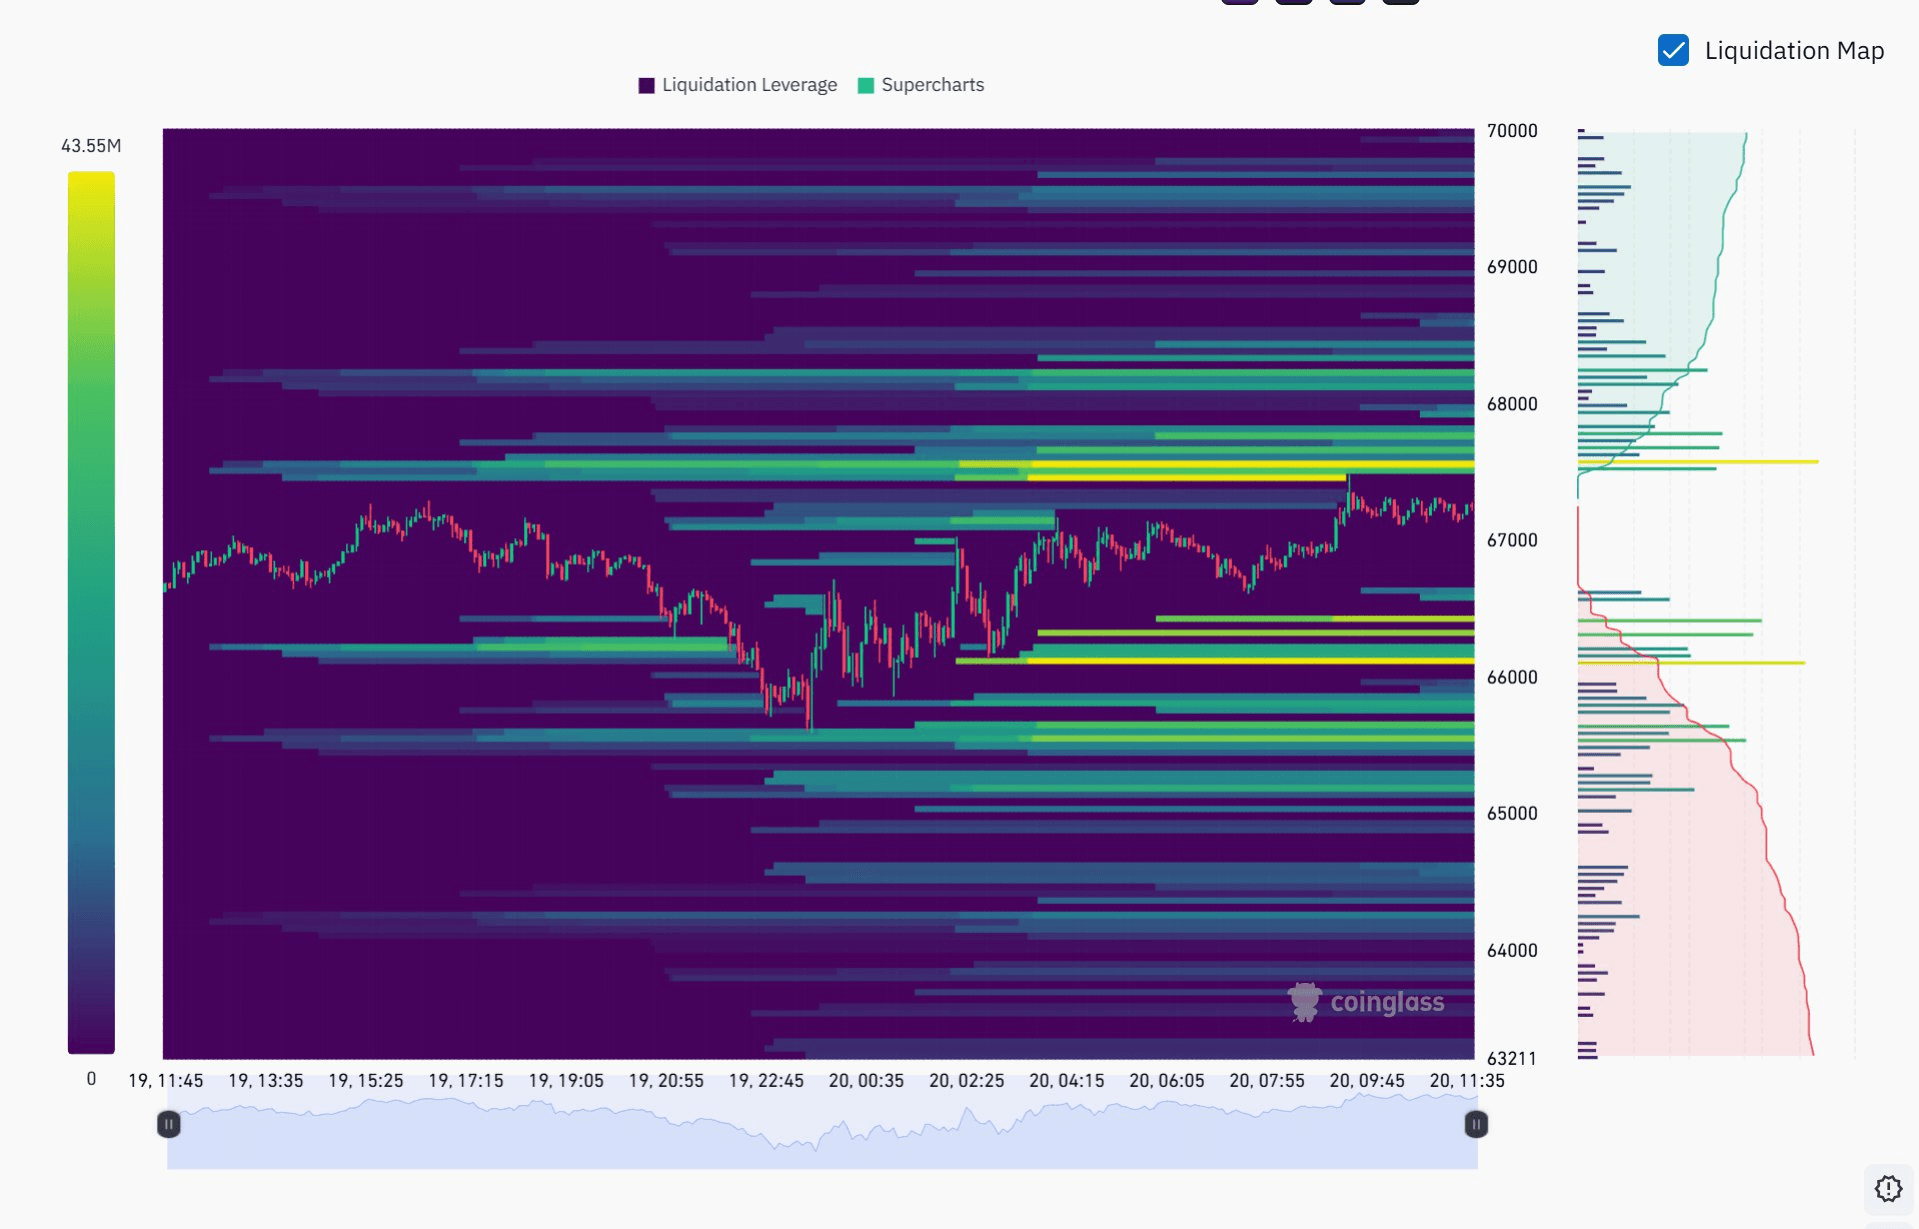1919x1229 pixels.
Task: Click the 70000 price axis label
Action: tap(1511, 131)
